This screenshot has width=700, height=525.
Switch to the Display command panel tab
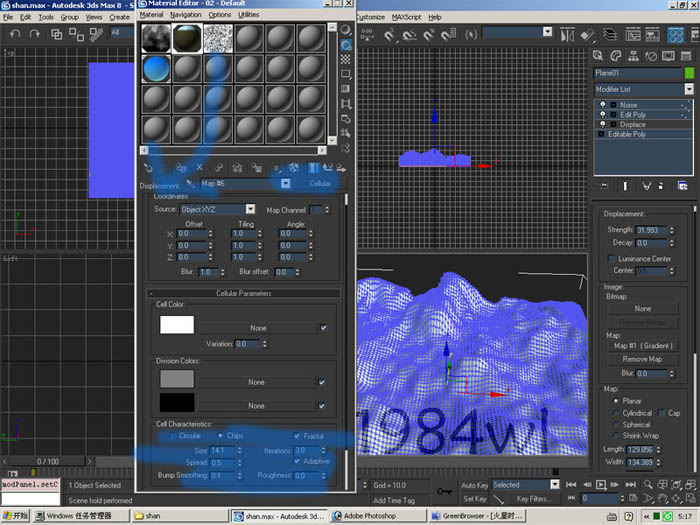(668, 56)
